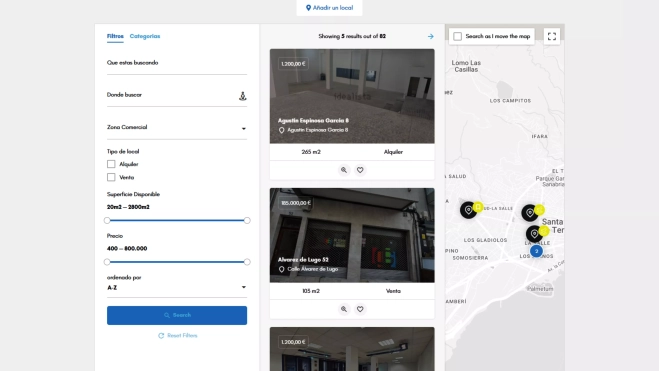Click the 185.000,00 € price tag
Screen dimensions: 659x371
(x=296, y=203)
